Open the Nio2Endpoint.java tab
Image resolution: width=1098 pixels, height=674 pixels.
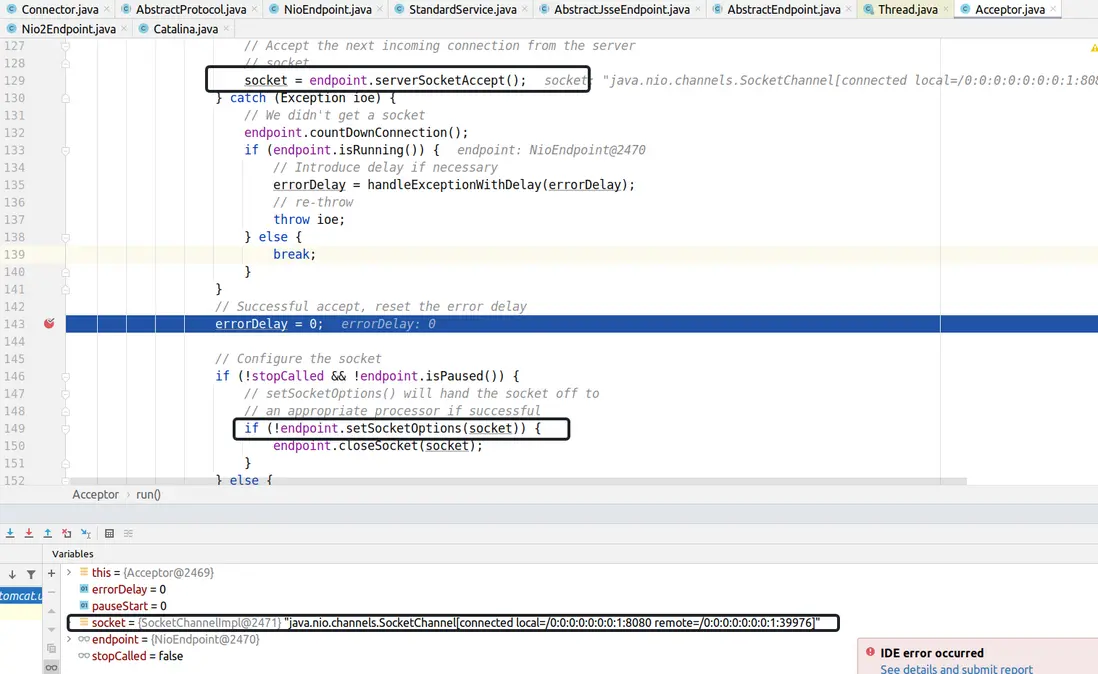(68, 29)
